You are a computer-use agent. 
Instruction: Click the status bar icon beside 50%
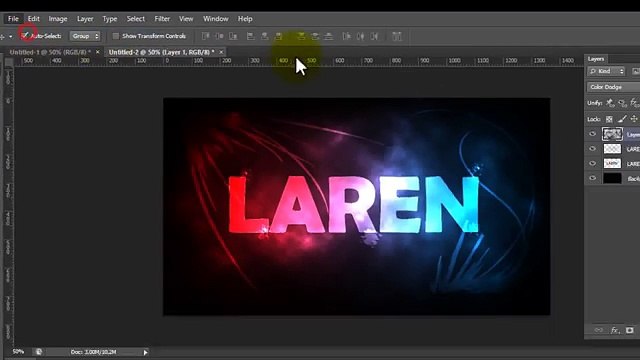[x=39, y=352]
